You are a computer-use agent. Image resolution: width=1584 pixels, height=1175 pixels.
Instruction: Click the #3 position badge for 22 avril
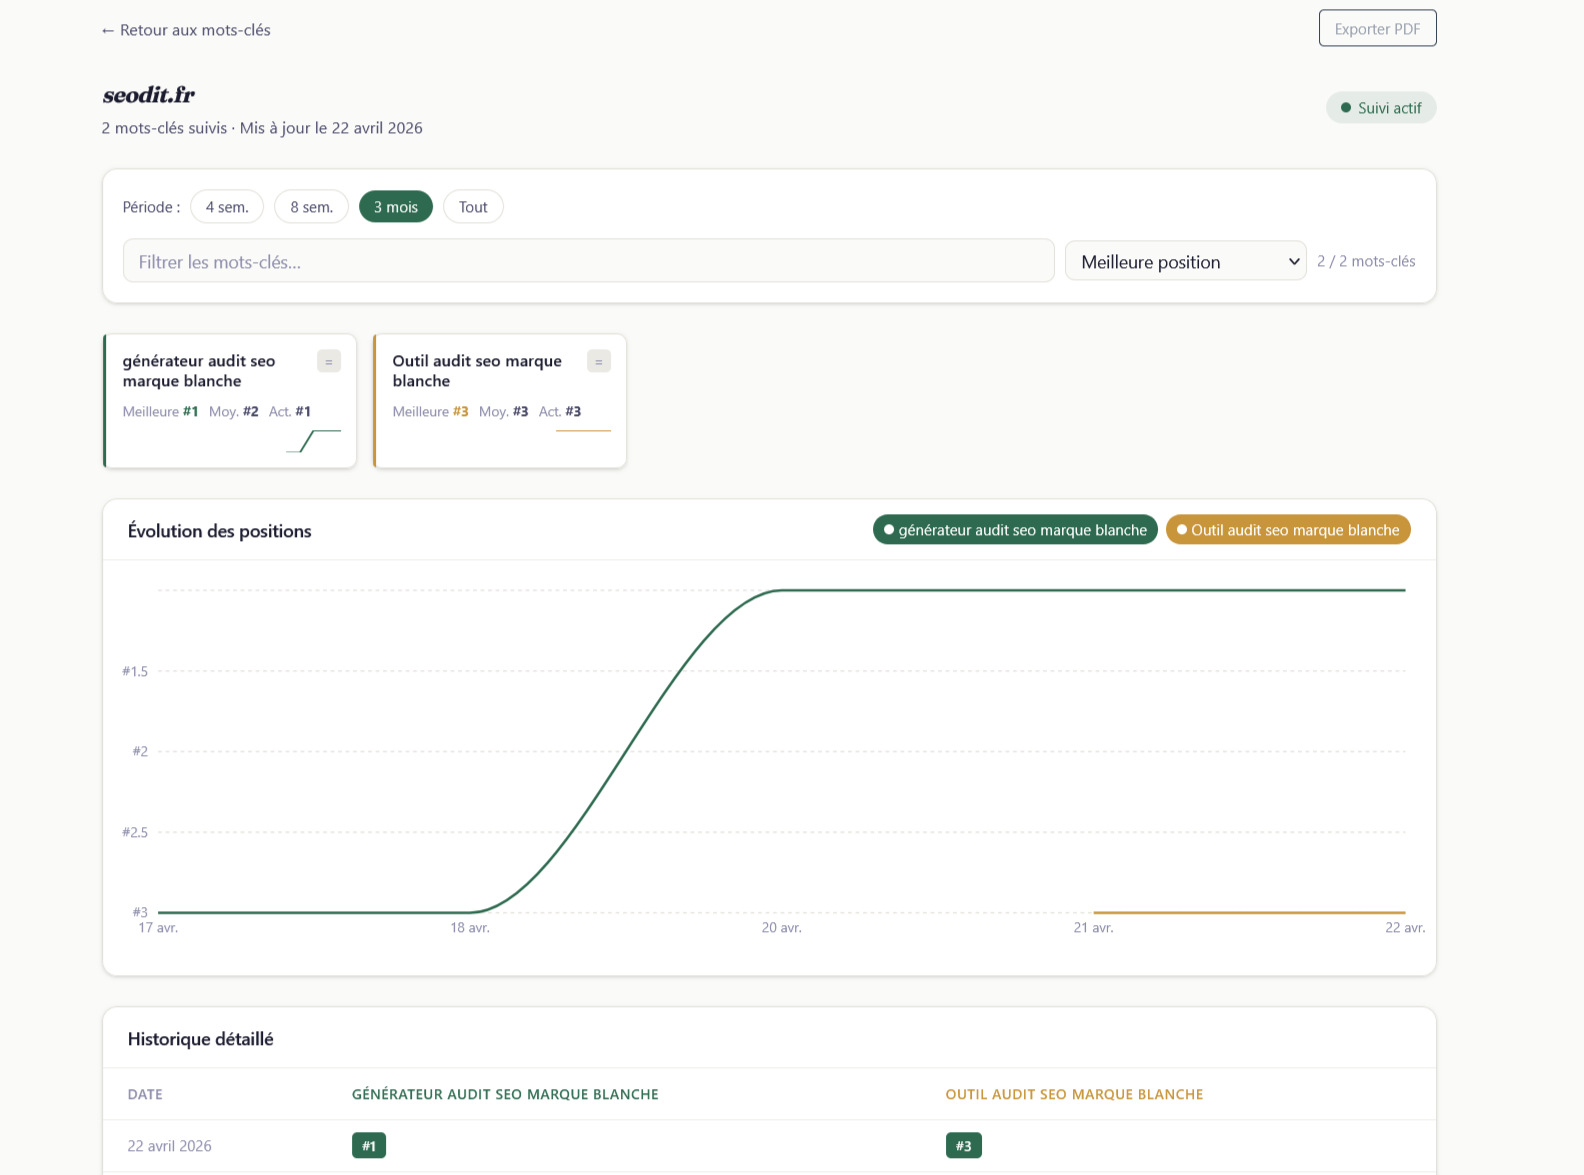coord(963,1146)
